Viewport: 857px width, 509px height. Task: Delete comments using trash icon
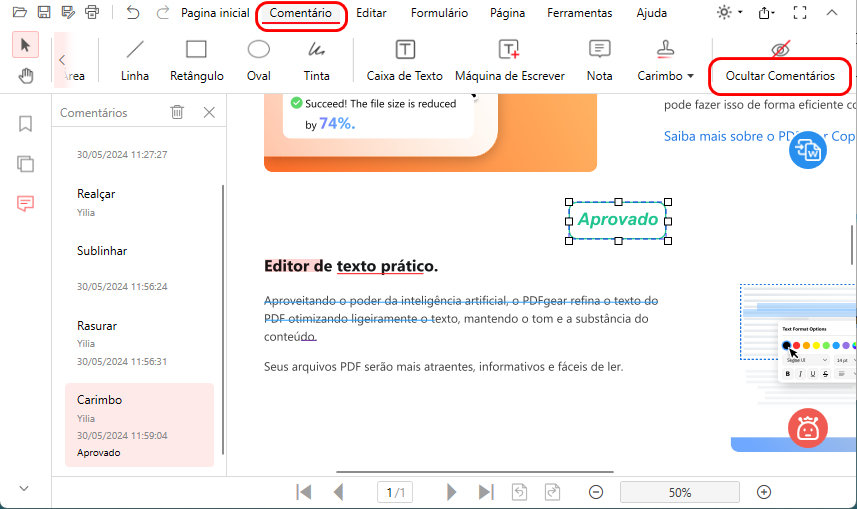(x=177, y=112)
